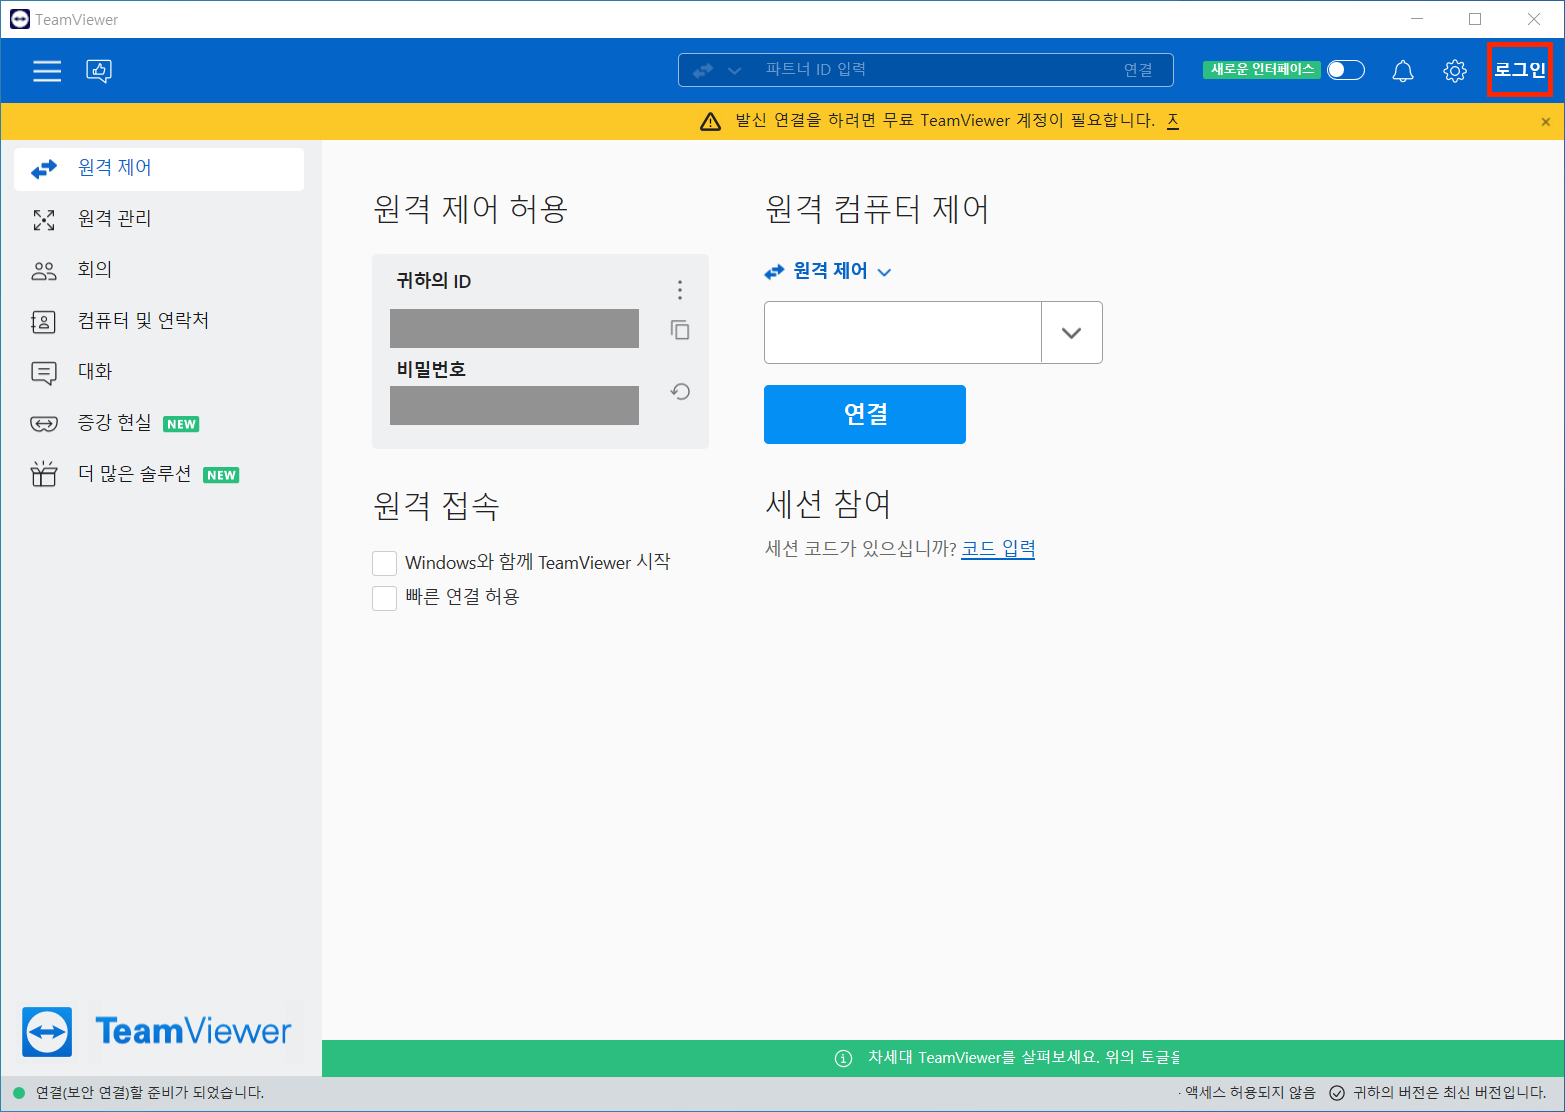1565x1112 pixels.
Task: Toggle the 새로운 인터페이스 switch
Action: click(x=1346, y=70)
